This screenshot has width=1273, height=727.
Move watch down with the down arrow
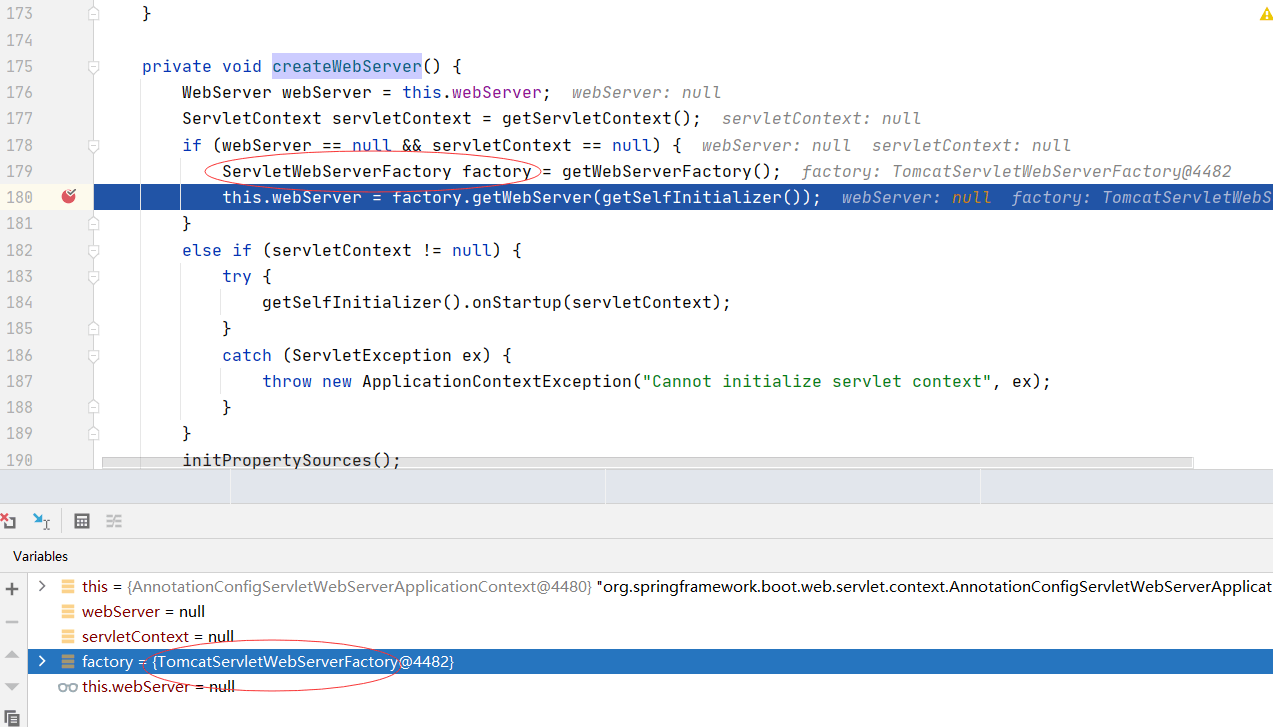(12, 686)
